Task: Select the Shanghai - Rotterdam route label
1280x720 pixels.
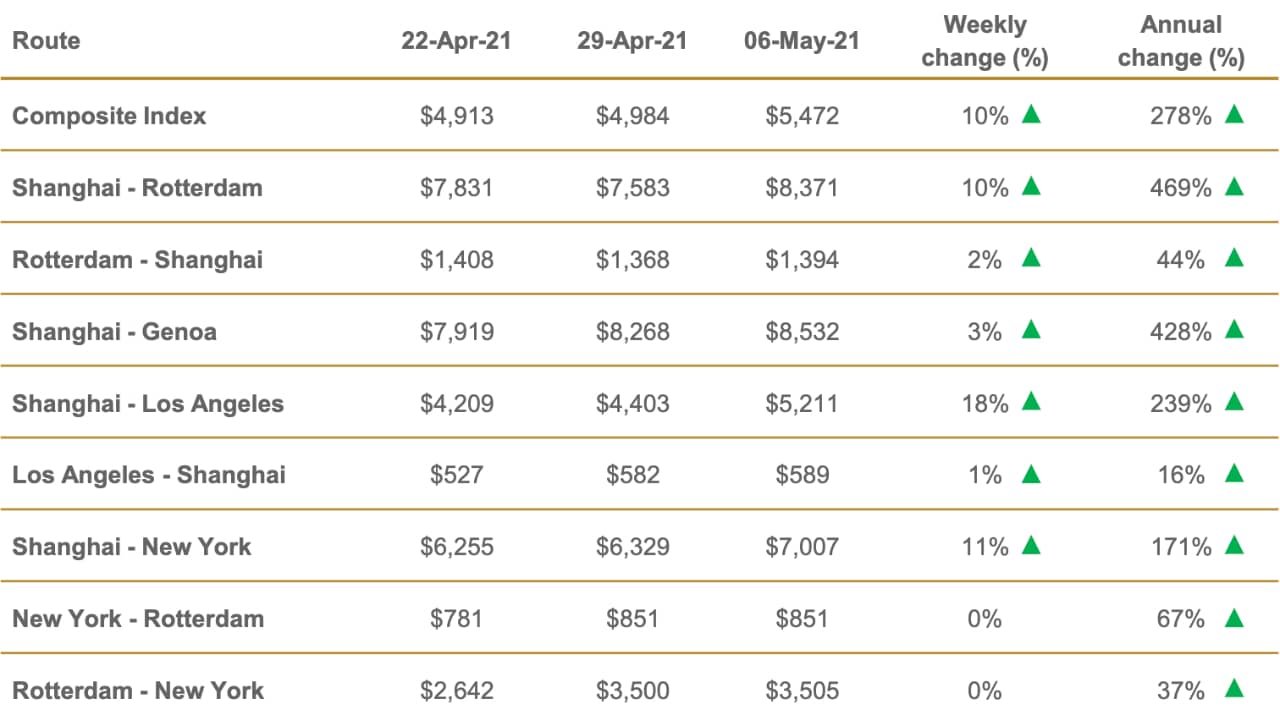Action: click(x=137, y=188)
